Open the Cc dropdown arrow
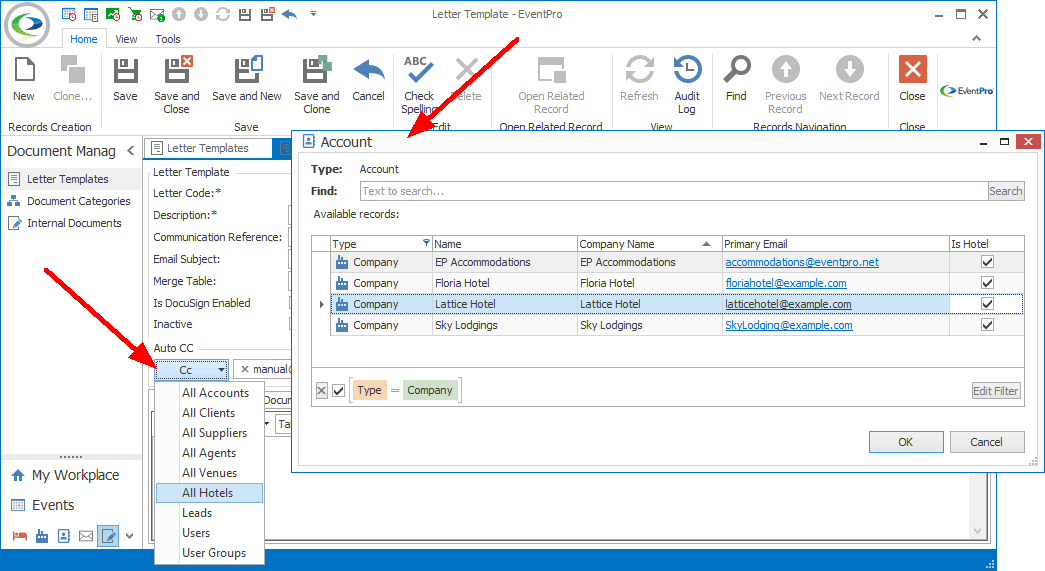Screen dimensions: 1045x571 tap(221, 370)
